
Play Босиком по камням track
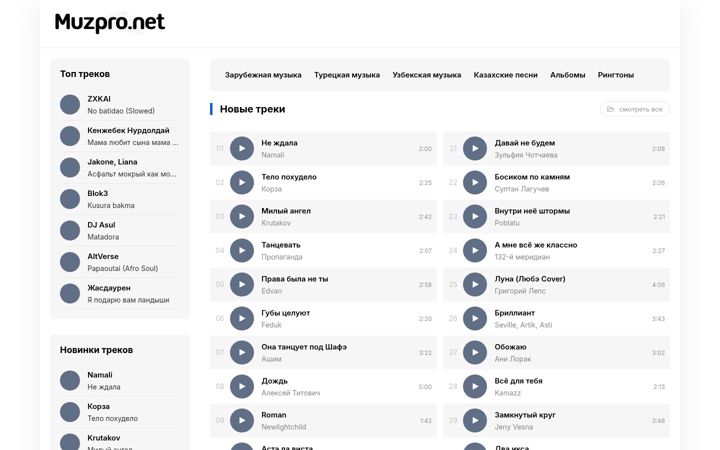click(475, 182)
